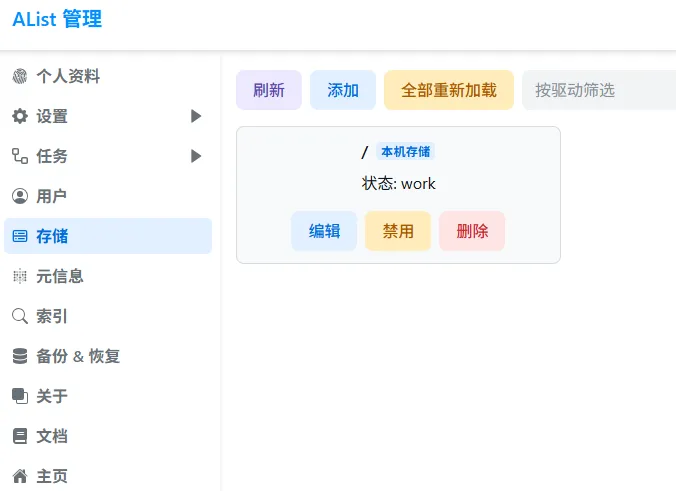Click the house icon for 主页
Image resolution: width=676 pixels, height=491 pixels.
[x=20, y=476]
